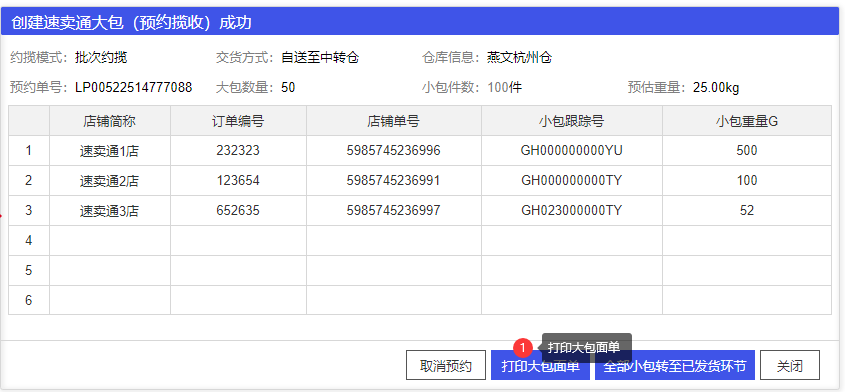Select shop order 5985745236997
The height and width of the screenshot is (392, 845).
pyautogui.click(x=393, y=210)
